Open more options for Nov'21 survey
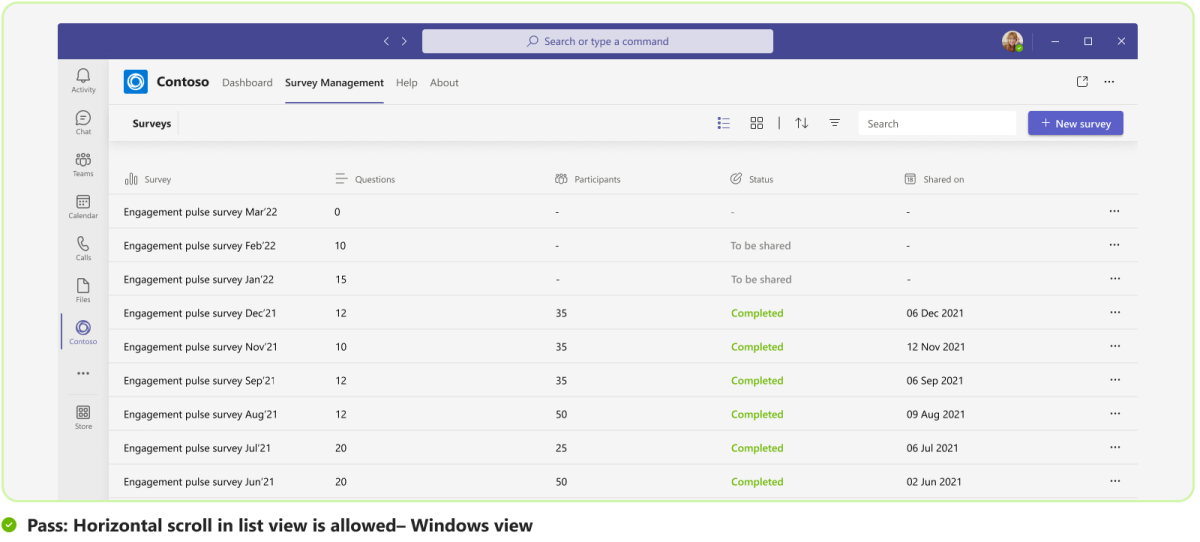This screenshot has height=542, width=1200. click(1114, 347)
